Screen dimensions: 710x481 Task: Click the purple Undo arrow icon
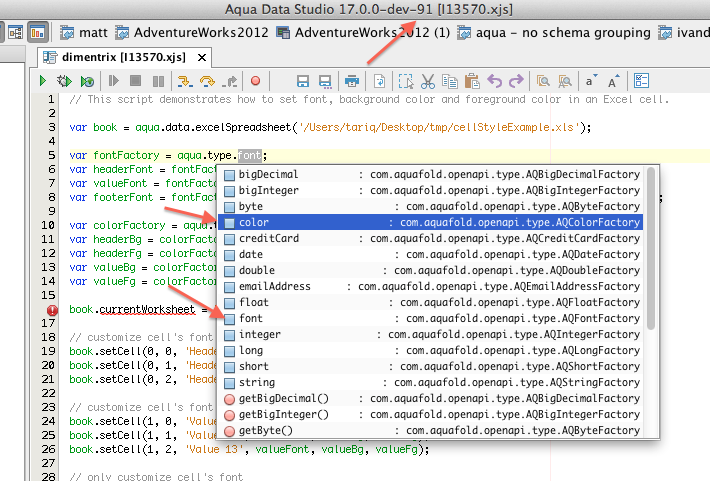pos(494,82)
